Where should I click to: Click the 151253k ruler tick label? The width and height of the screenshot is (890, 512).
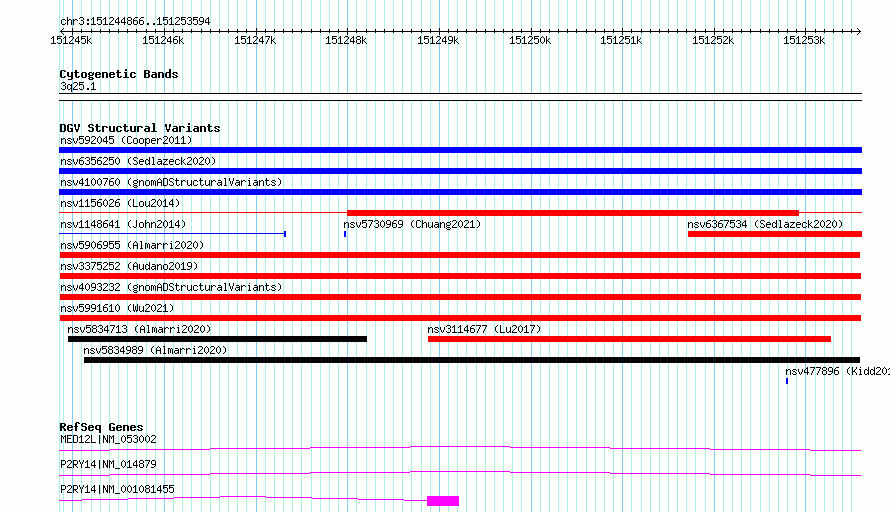pos(804,40)
